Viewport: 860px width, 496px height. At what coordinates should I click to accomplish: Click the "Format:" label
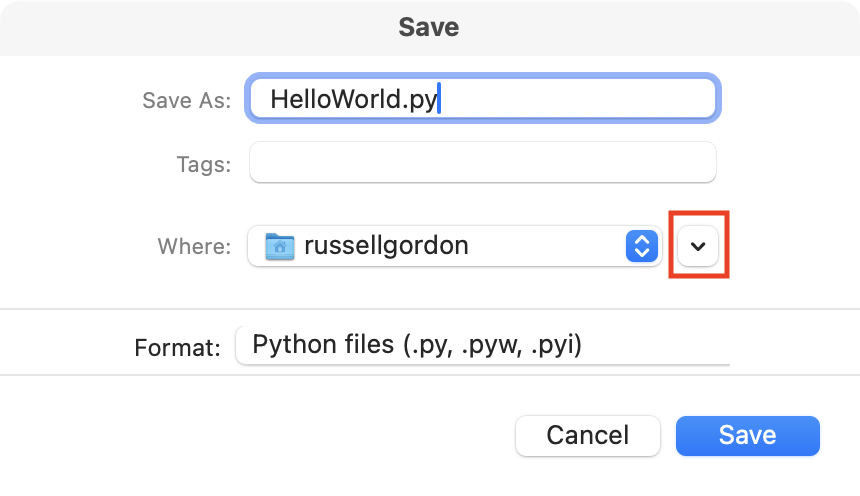point(177,348)
